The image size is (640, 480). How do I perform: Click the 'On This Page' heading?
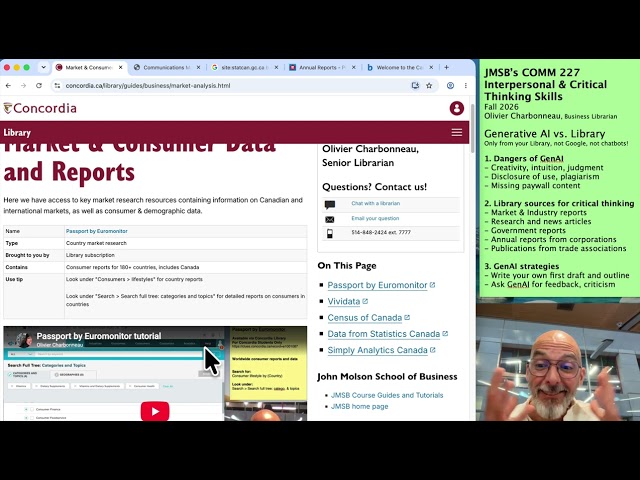tap(347, 266)
